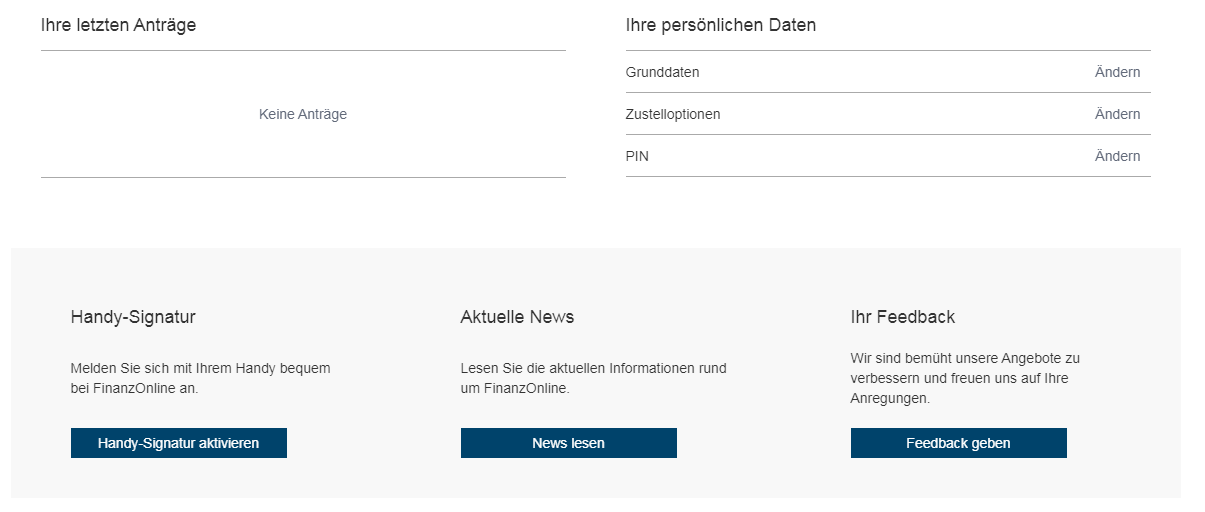Click the Lesen Sie die aktuellen Informationen text

(594, 378)
